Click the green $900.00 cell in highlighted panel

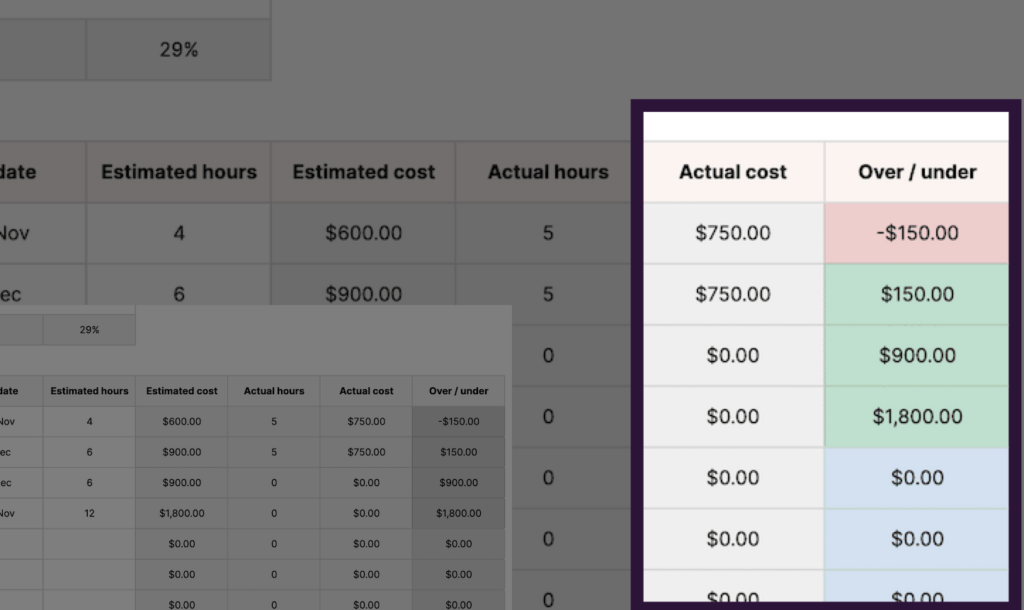916,356
